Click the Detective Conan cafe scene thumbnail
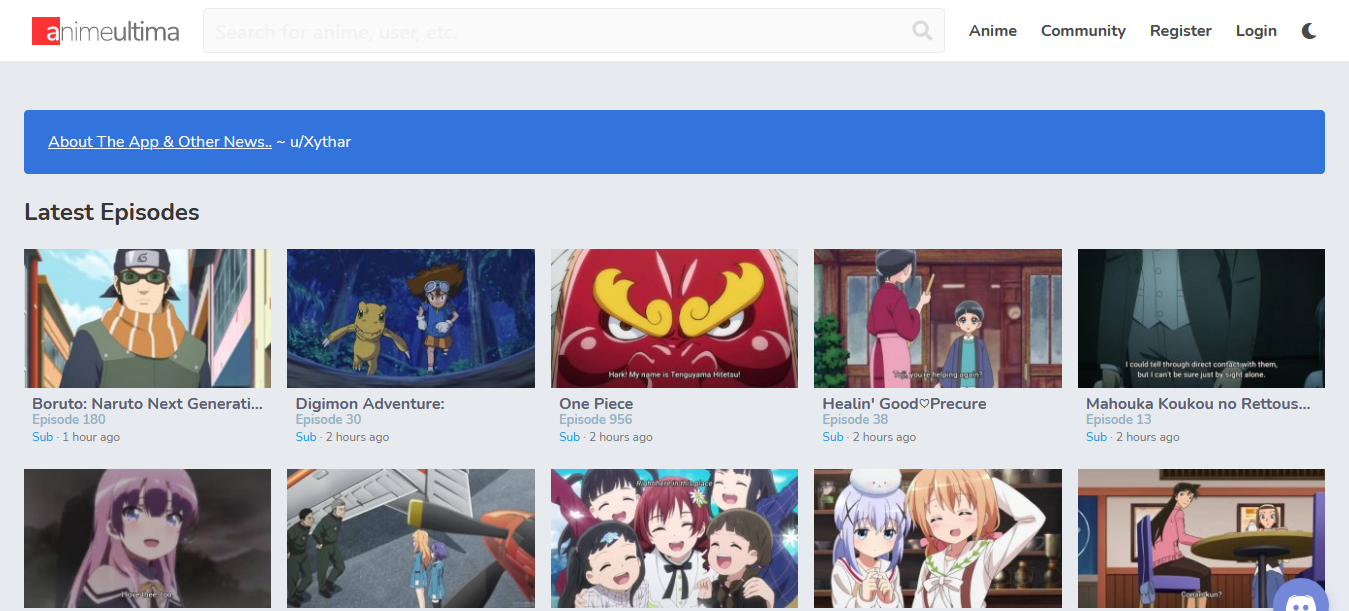 coord(1201,539)
